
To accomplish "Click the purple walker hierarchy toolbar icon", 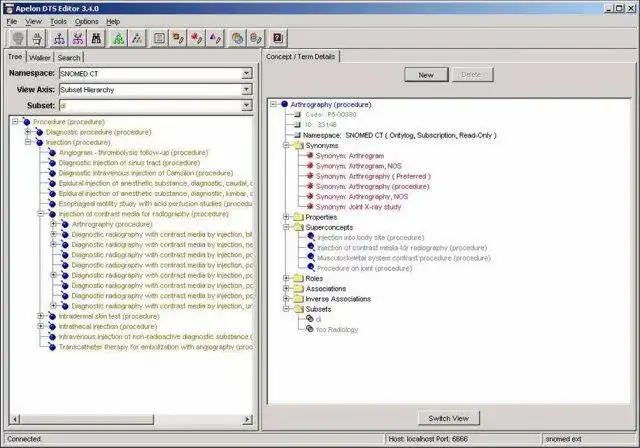I will click(x=78, y=38).
